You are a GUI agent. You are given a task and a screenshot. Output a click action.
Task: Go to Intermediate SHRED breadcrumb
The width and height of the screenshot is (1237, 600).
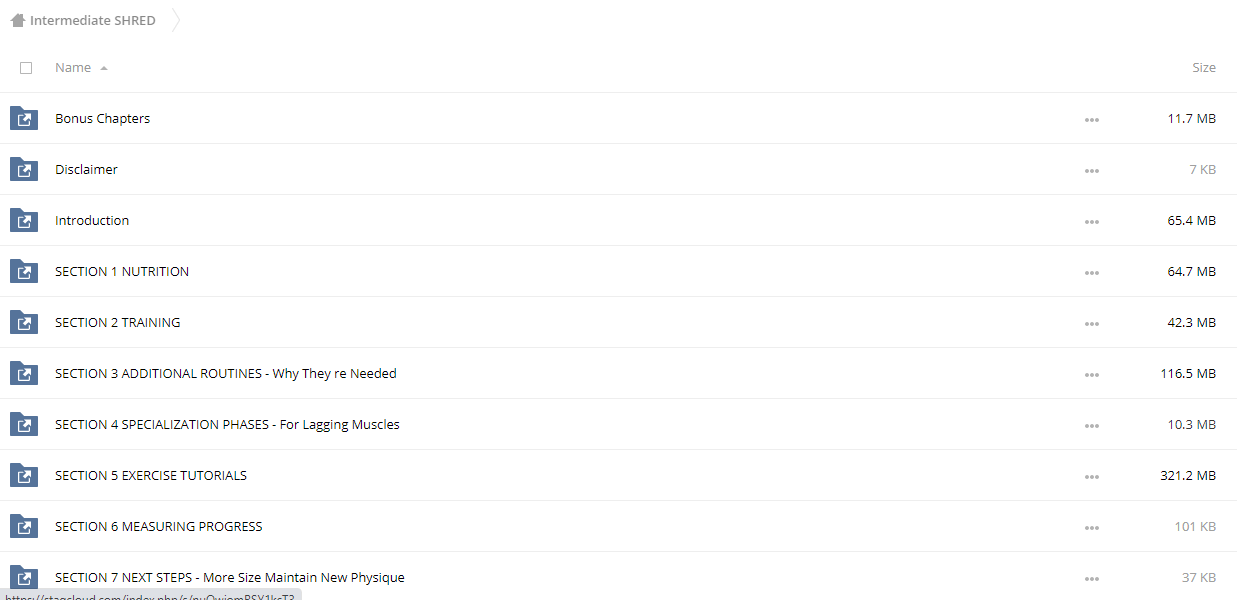pos(93,20)
